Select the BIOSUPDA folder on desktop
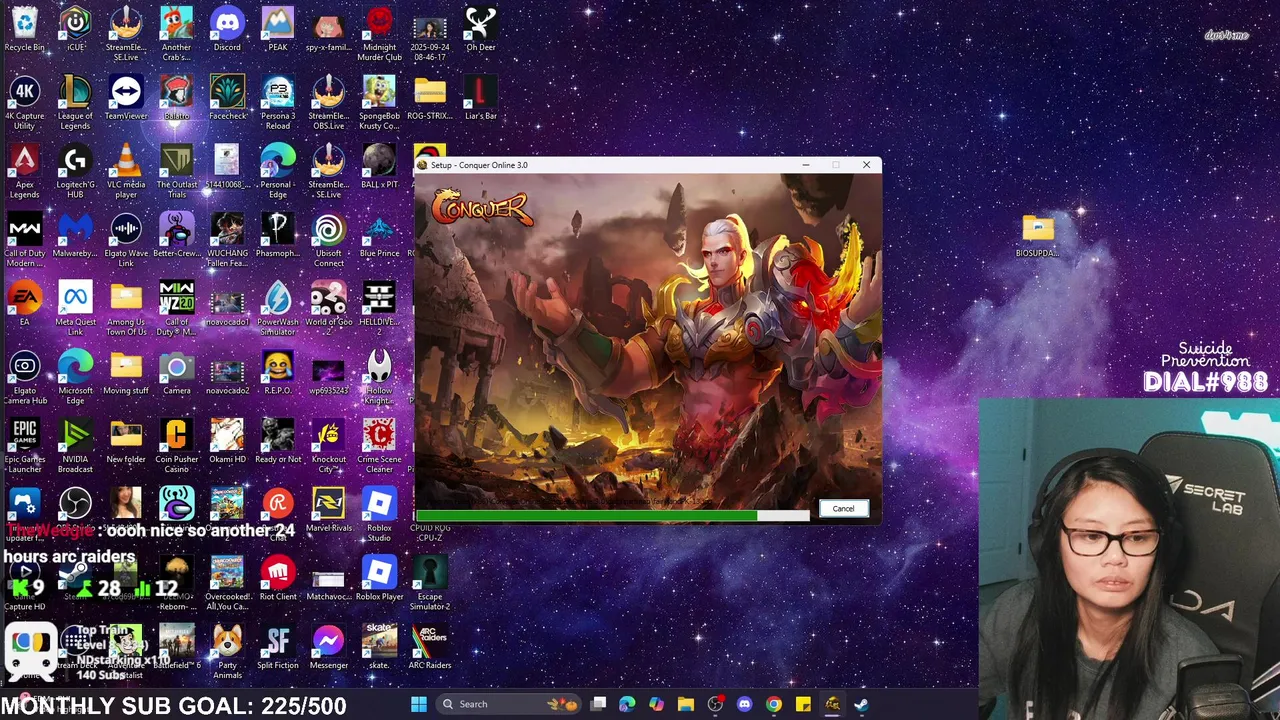 1037,236
